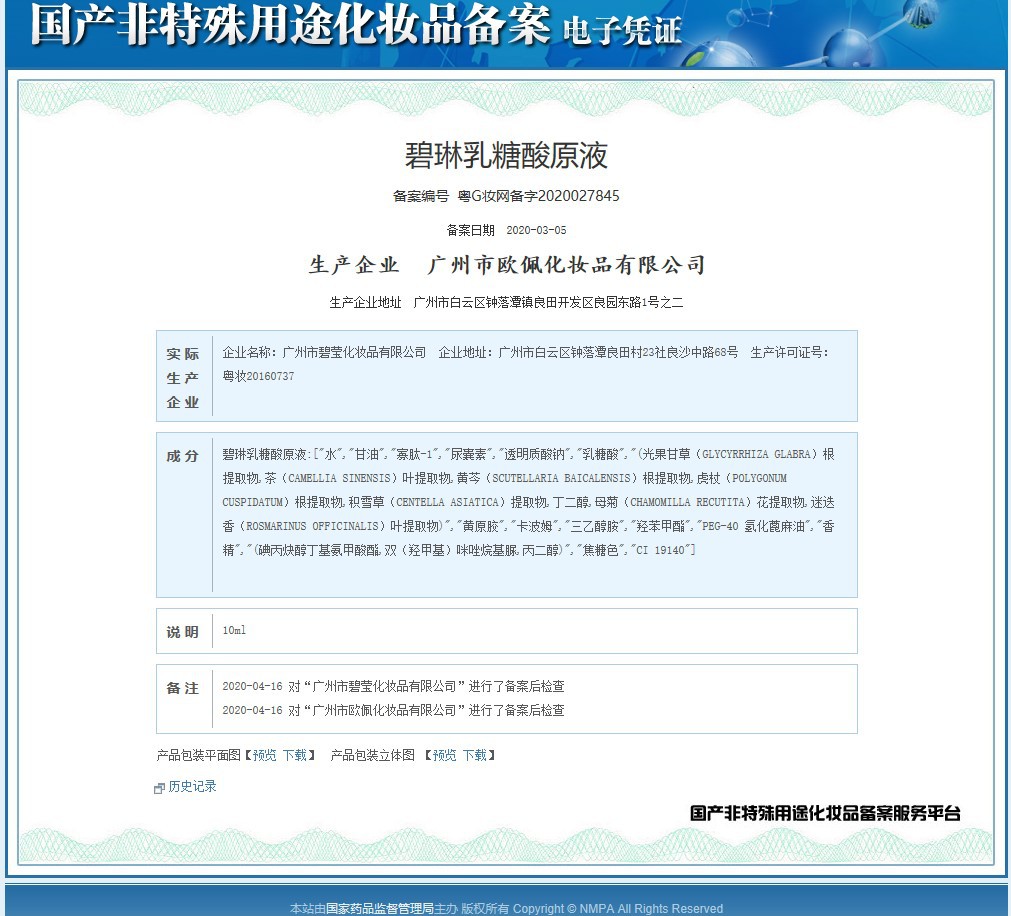Click the 实际生产企业 section label
The image size is (1011, 916).
tap(183, 378)
